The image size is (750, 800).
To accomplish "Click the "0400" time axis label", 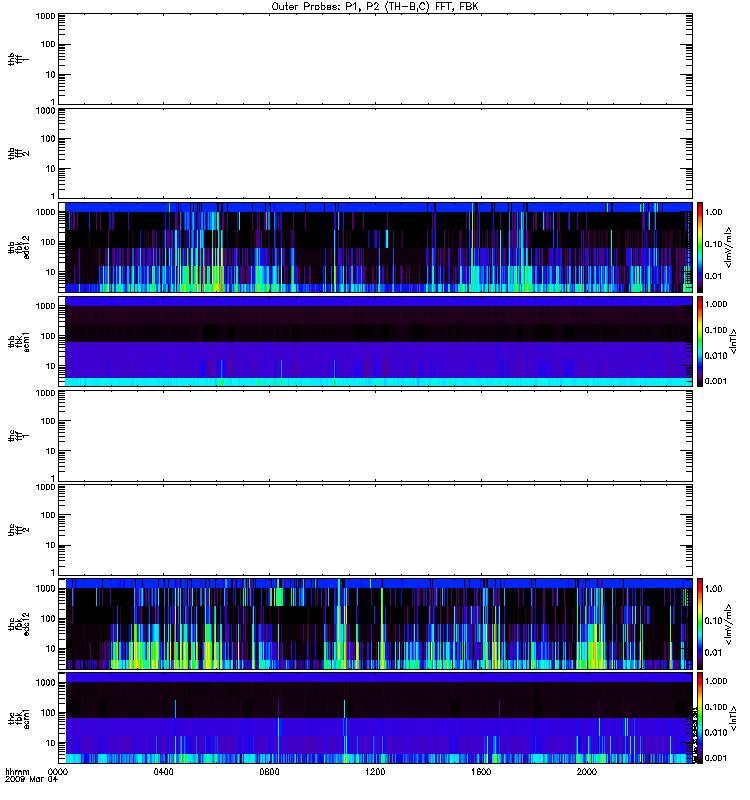I will click(164, 772).
